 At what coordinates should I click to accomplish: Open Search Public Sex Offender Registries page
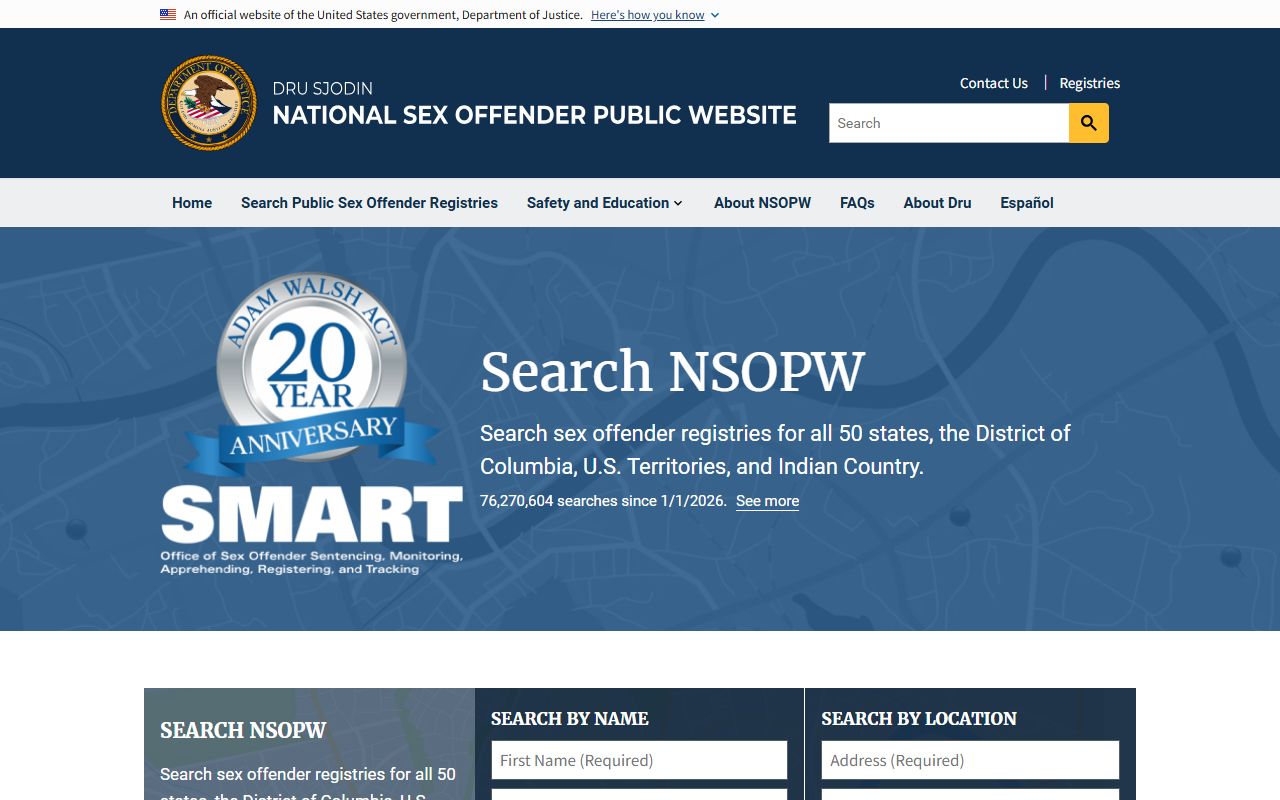369,203
